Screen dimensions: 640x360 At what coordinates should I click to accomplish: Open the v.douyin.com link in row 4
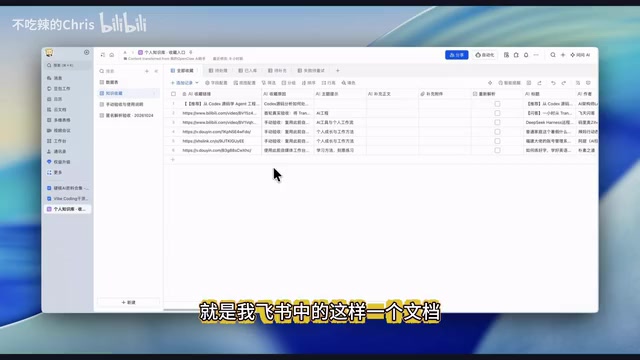pyautogui.click(x=217, y=132)
